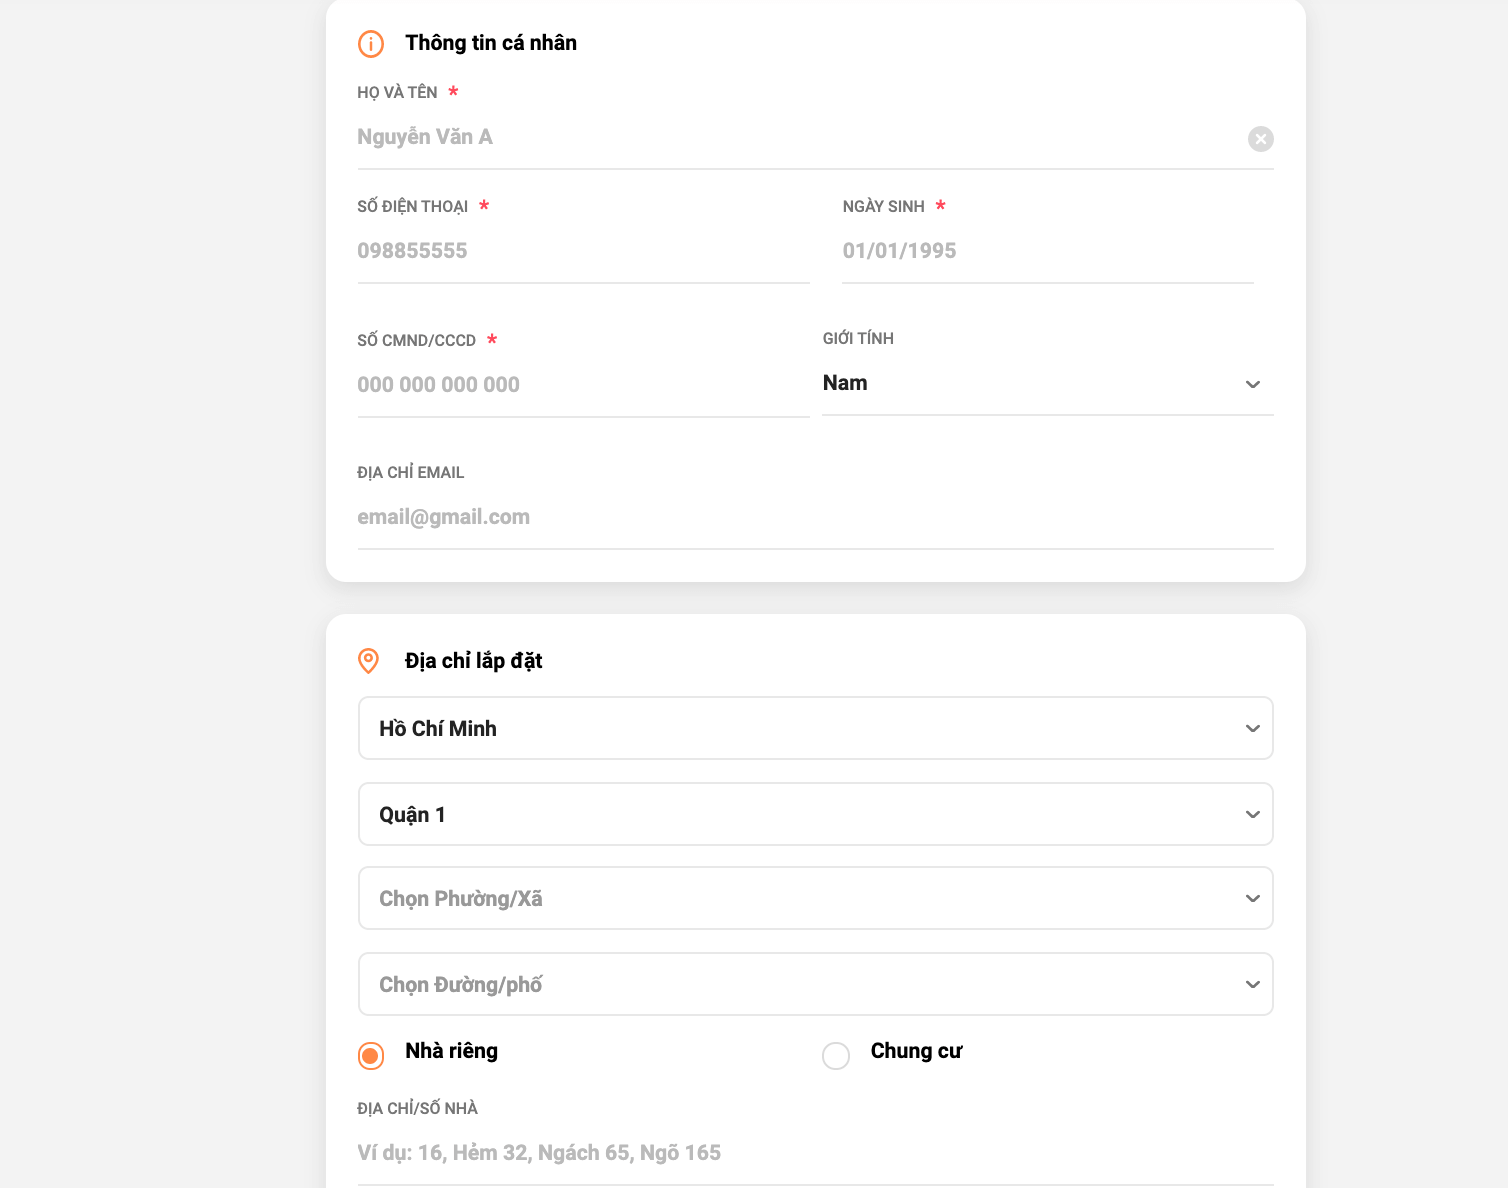Click the info icon beside Thông tin cá nhân
1508x1188 pixels.
(371, 44)
